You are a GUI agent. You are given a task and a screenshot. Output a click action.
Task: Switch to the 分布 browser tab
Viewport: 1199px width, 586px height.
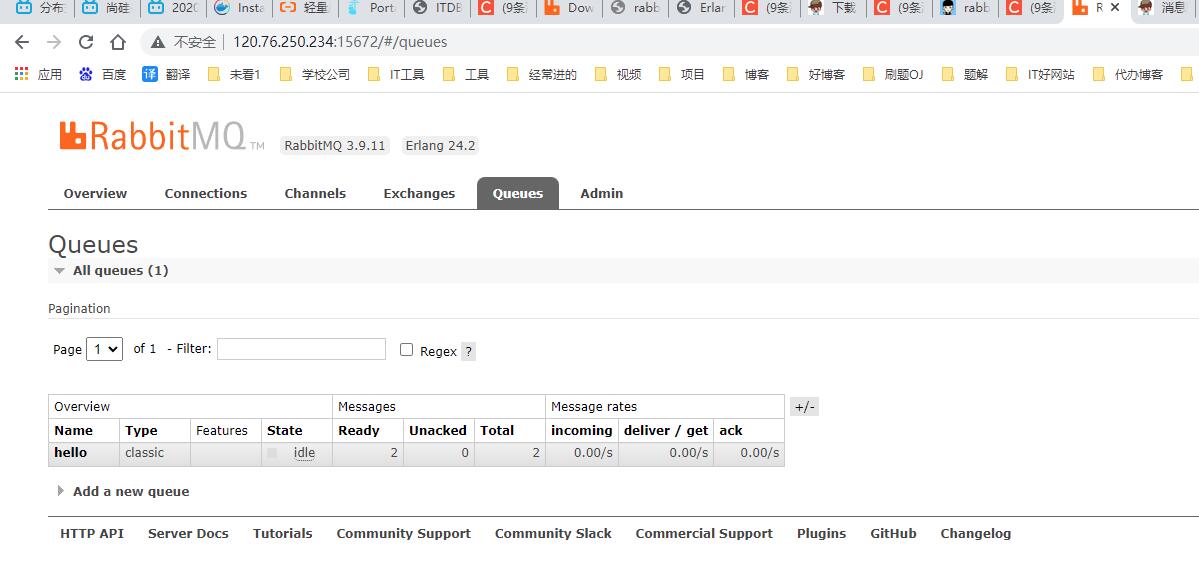click(x=41, y=8)
